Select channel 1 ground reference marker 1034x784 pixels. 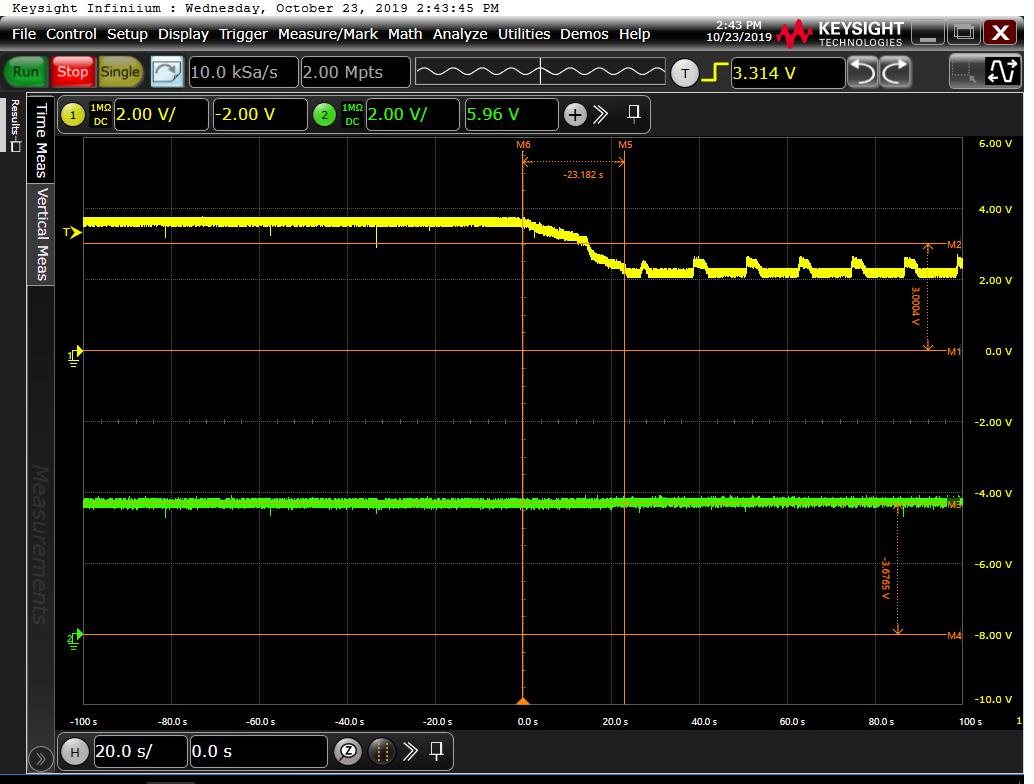pos(75,356)
